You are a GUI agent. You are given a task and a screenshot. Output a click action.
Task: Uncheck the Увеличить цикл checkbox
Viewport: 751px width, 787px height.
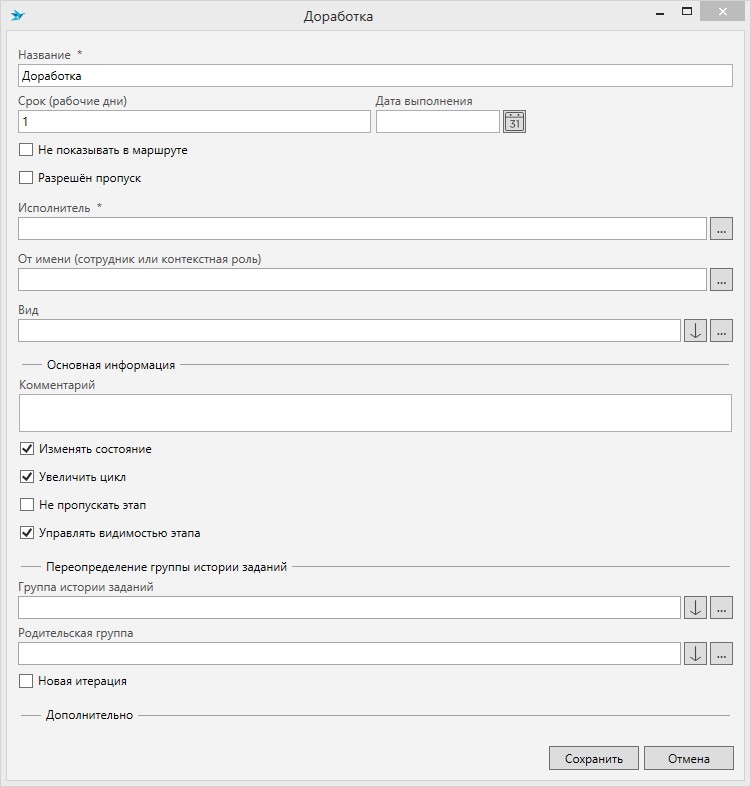pos(27,477)
